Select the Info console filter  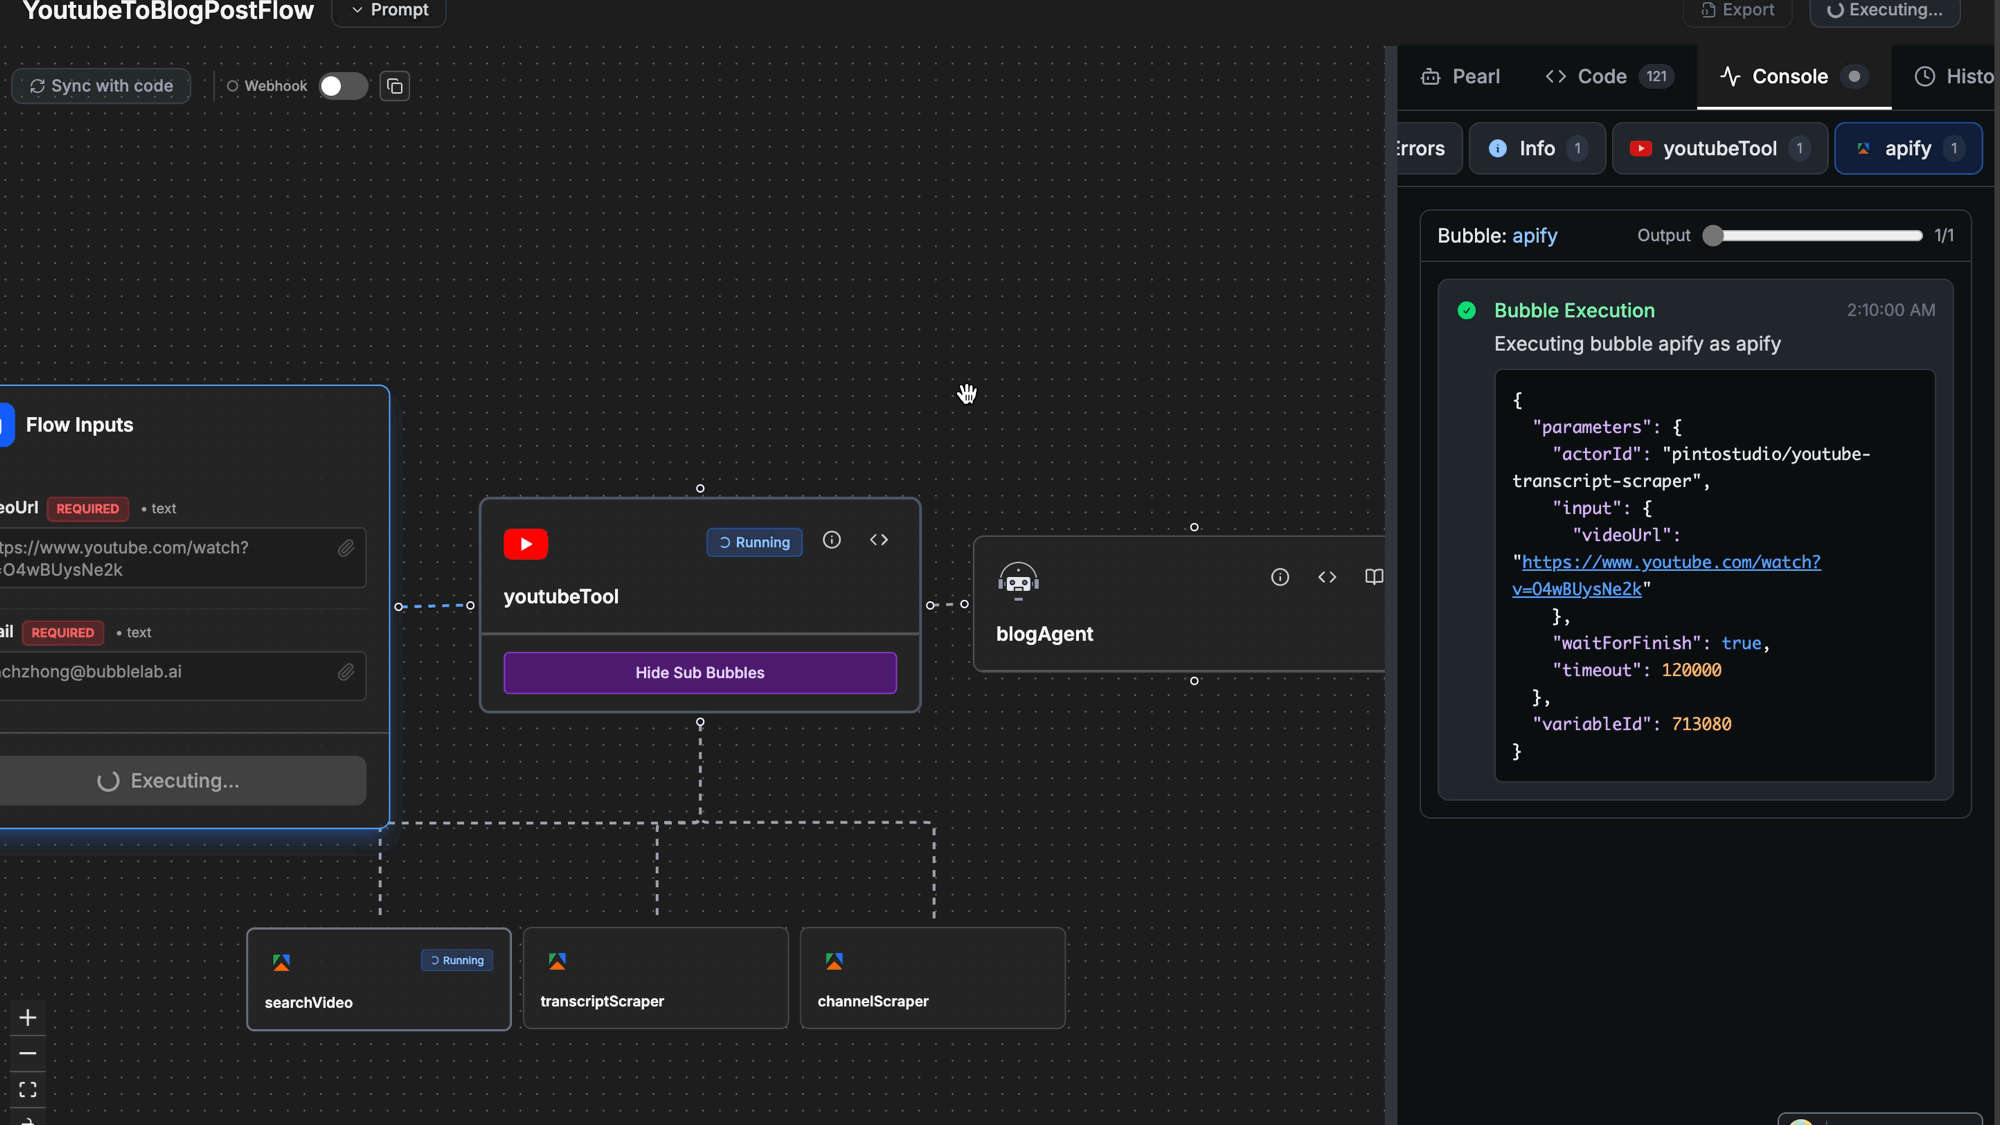click(x=1536, y=149)
